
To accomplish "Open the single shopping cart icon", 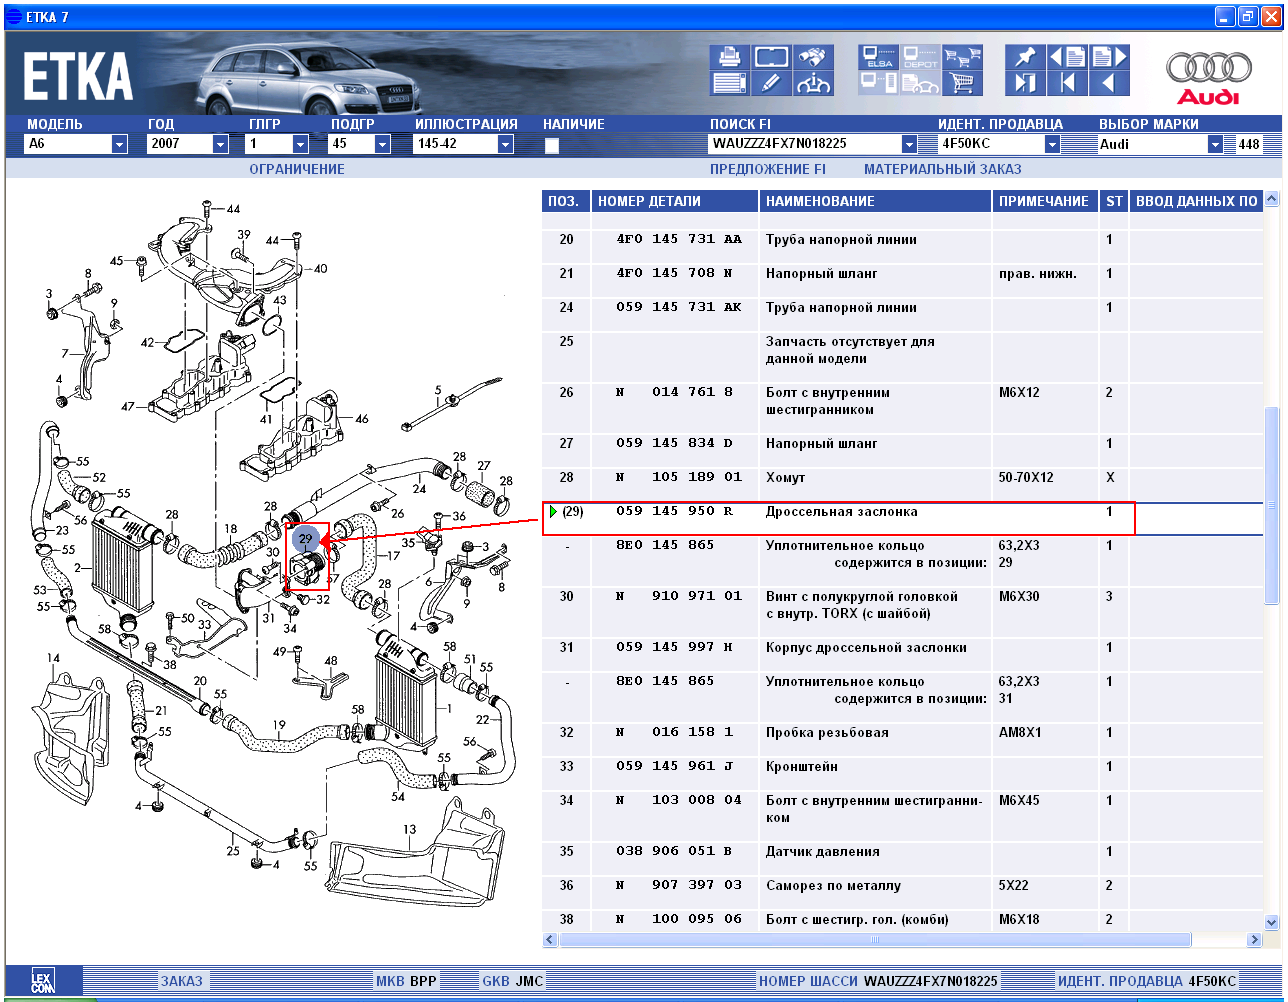I will pos(962,84).
